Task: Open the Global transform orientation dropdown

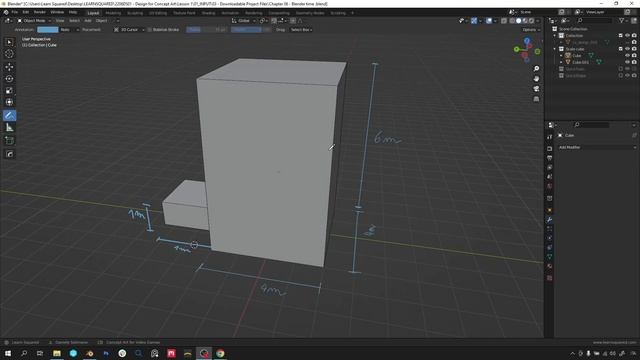Action: tap(244, 21)
